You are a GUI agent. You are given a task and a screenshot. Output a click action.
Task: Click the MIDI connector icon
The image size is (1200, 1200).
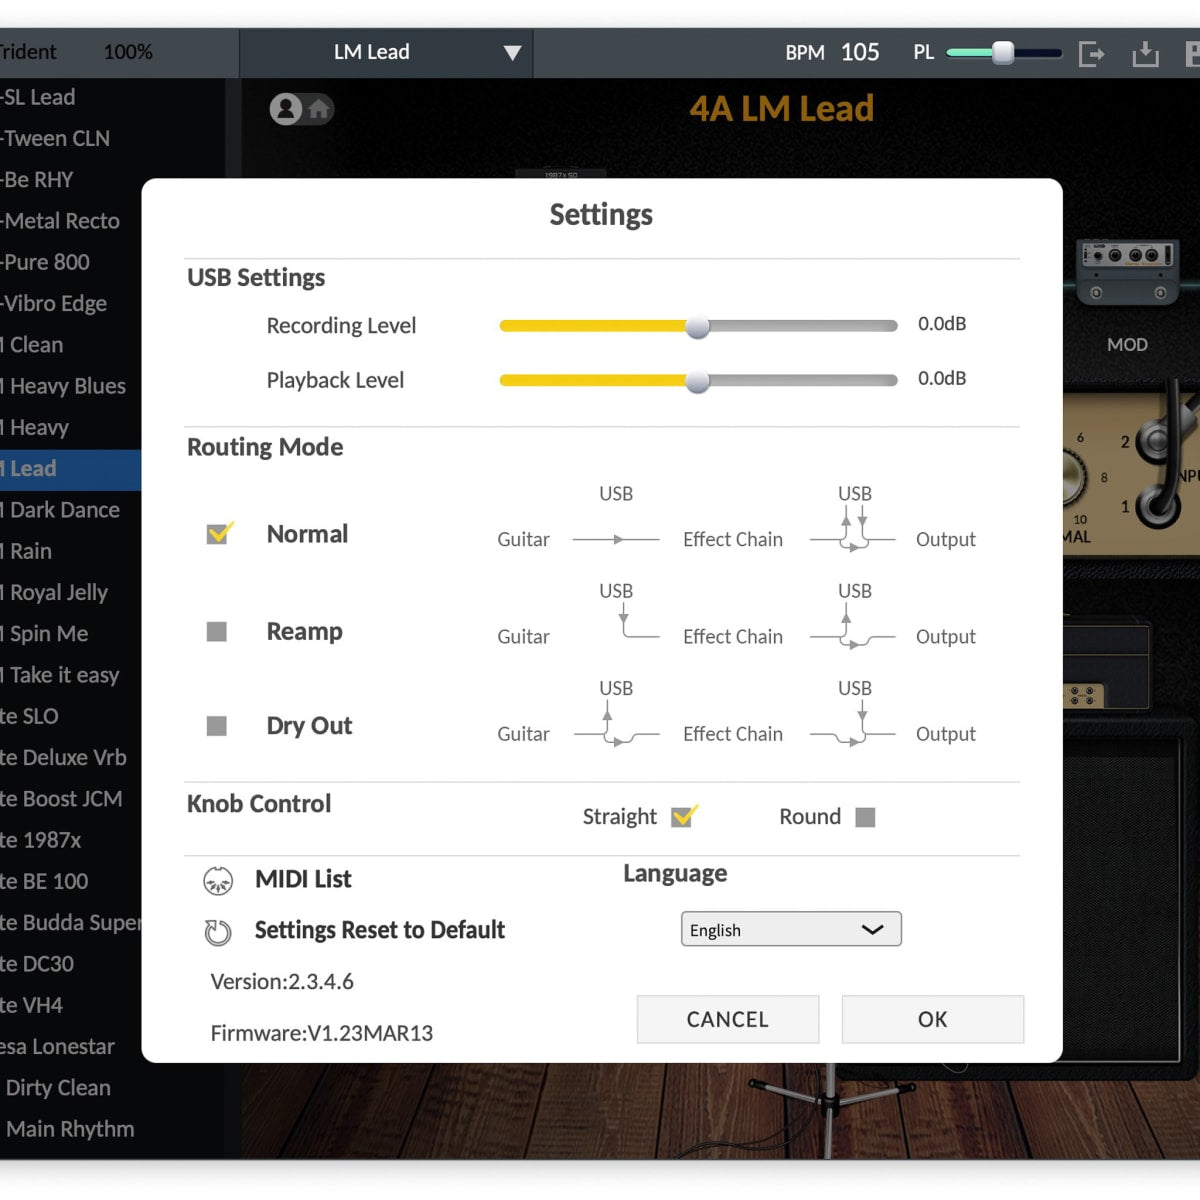(x=218, y=880)
